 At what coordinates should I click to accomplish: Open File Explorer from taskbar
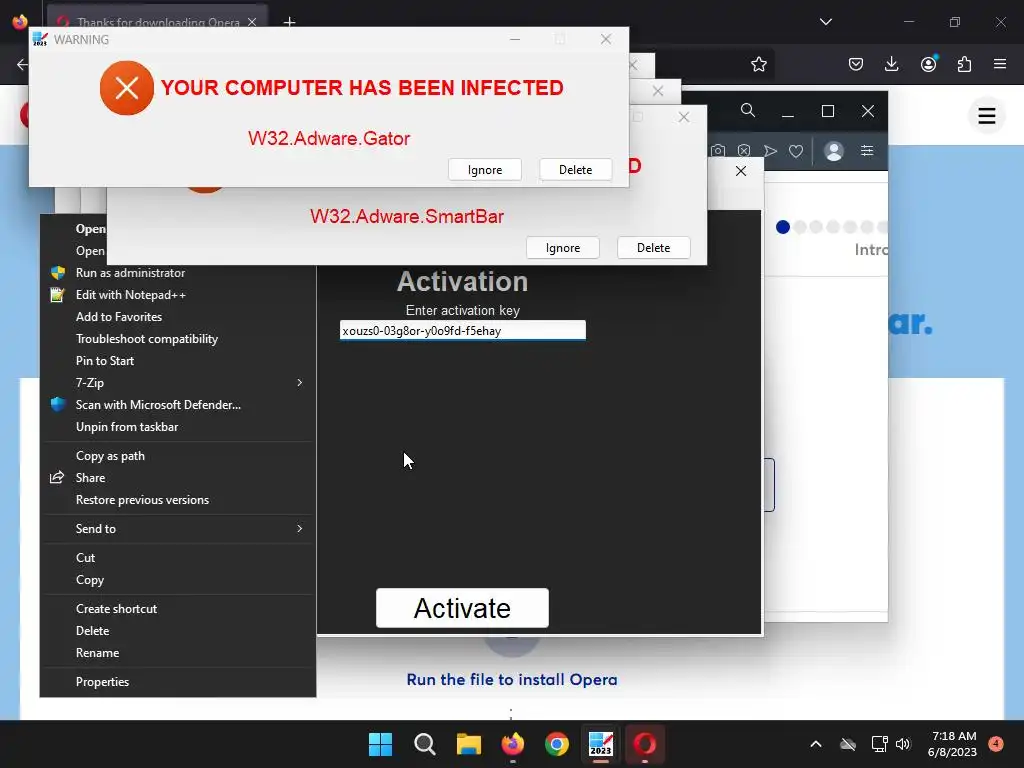[468, 744]
